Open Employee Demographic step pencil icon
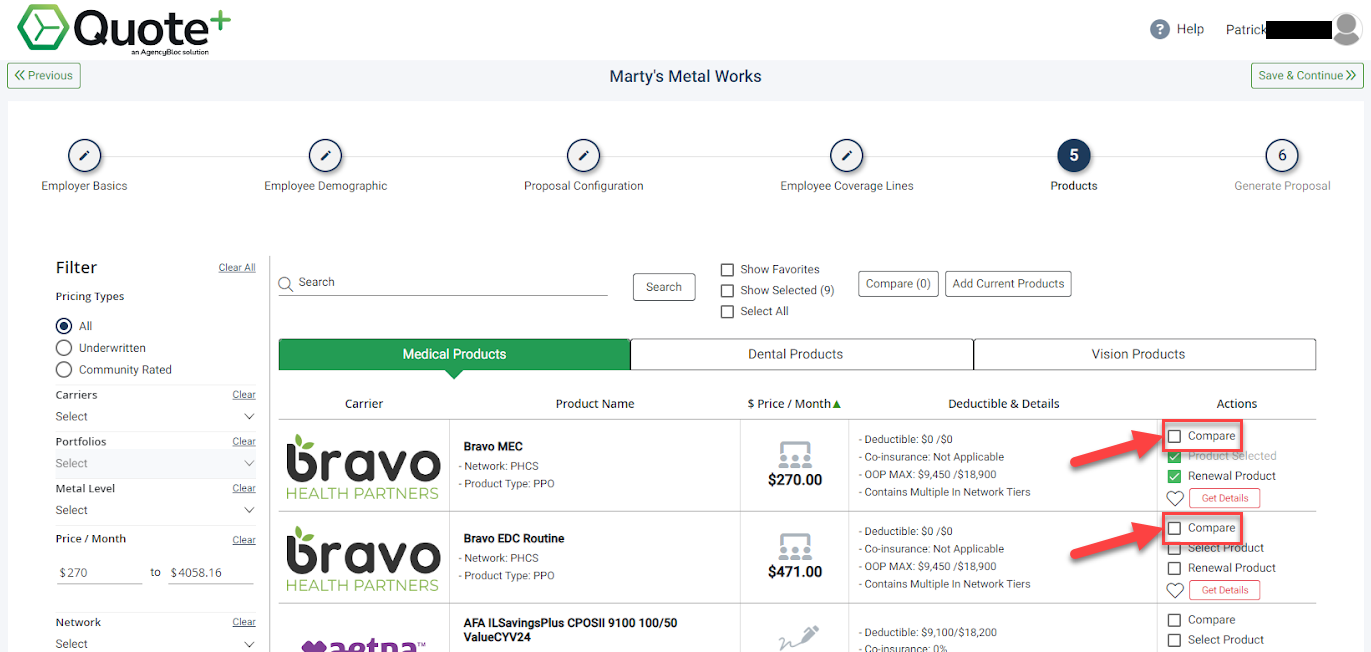Image resolution: width=1371 pixels, height=652 pixels. 325,156
